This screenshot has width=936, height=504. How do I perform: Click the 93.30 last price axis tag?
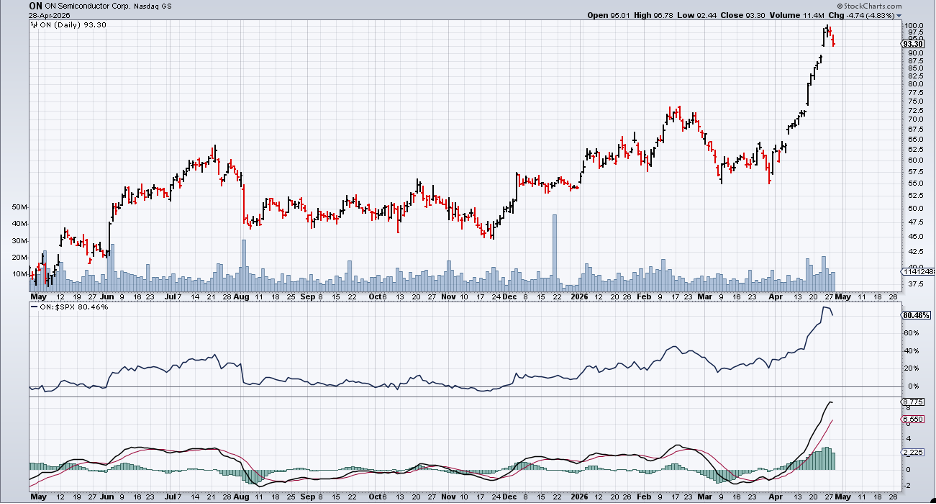coord(912,44)
